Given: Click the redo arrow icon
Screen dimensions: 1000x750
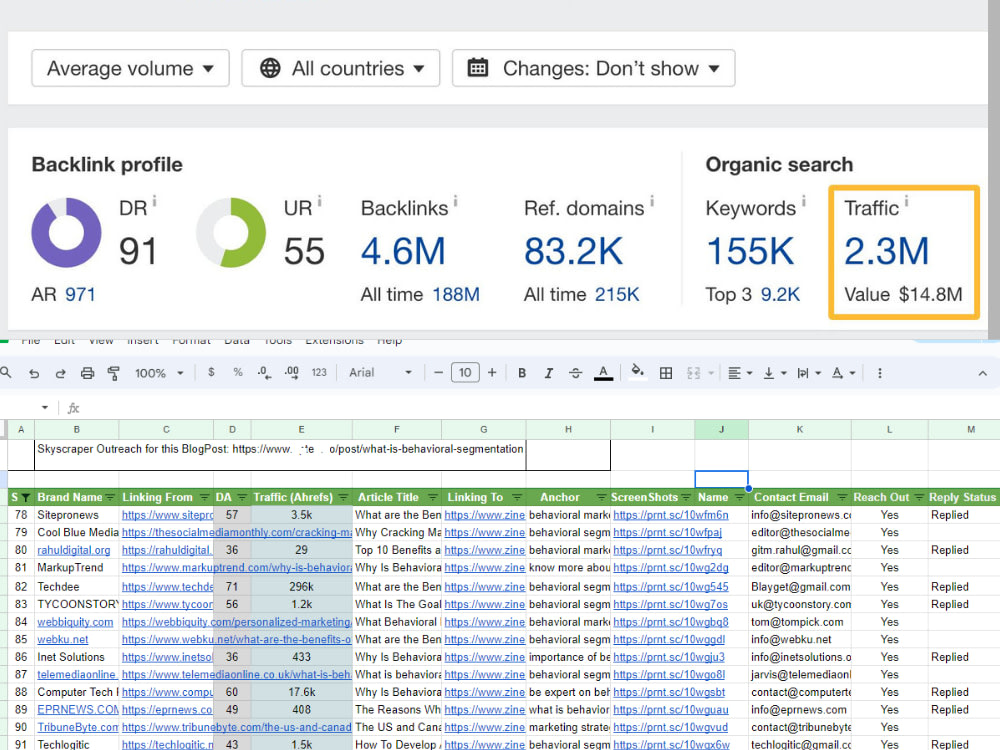Looking at the screenshot, I should [x=61, y=374].
